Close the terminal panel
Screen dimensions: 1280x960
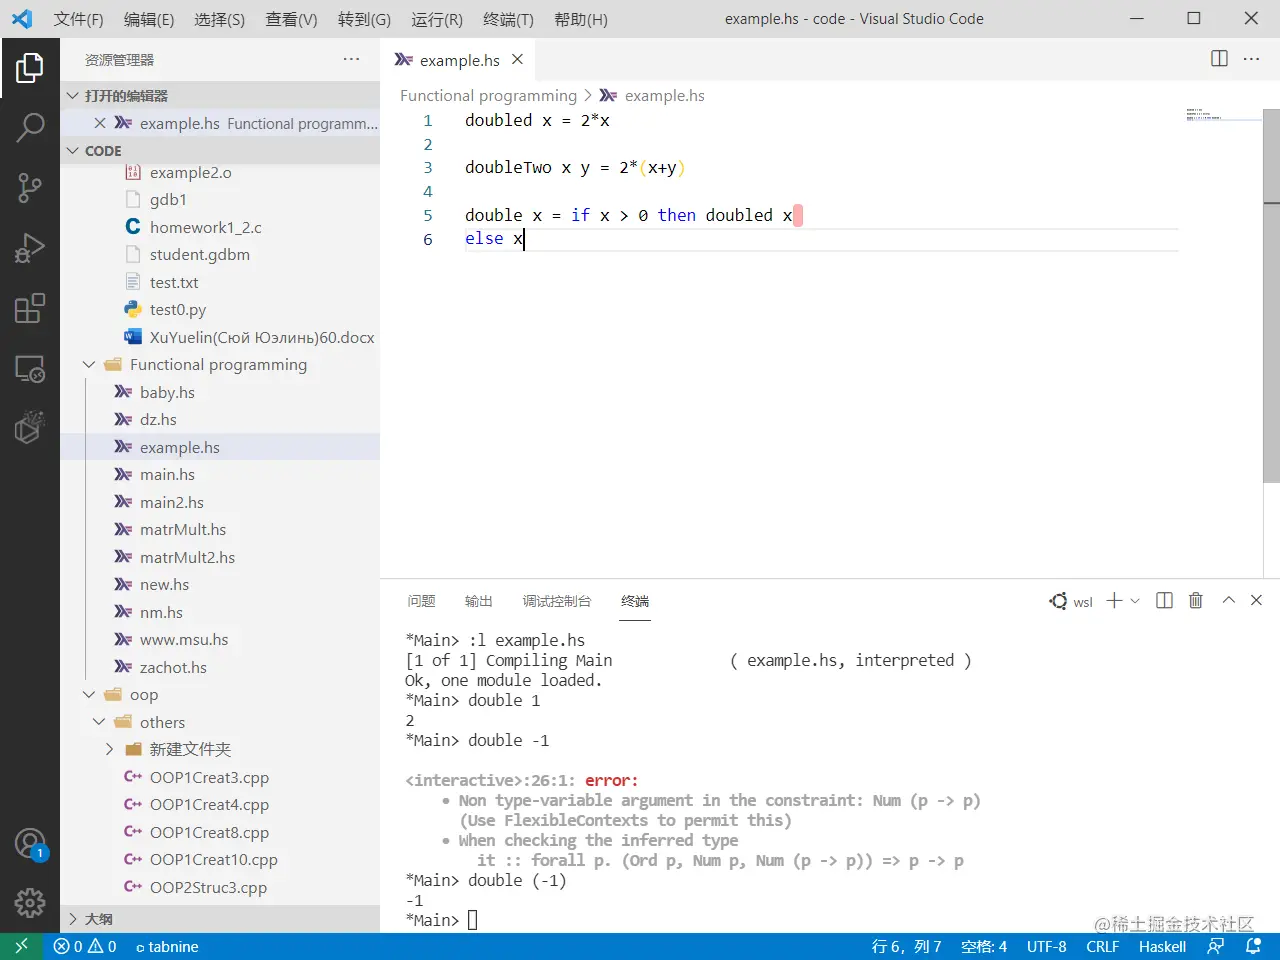[1257, 600]
